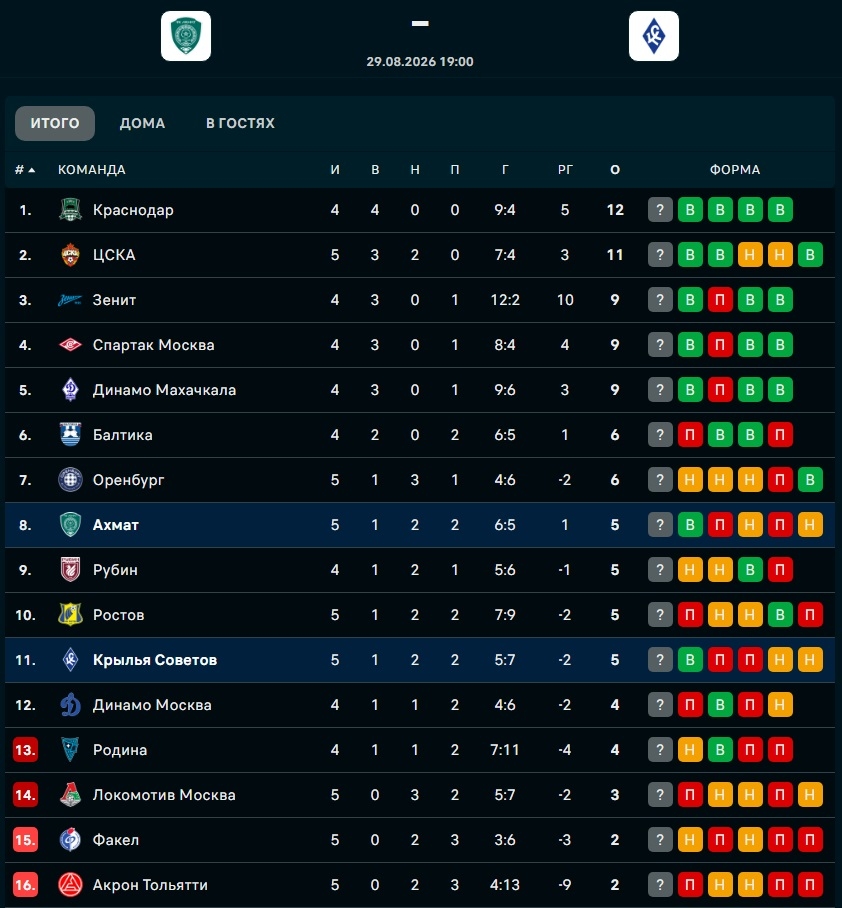
Task: Click Ахмат's first green В form badge
Action: tap(690, 525)
